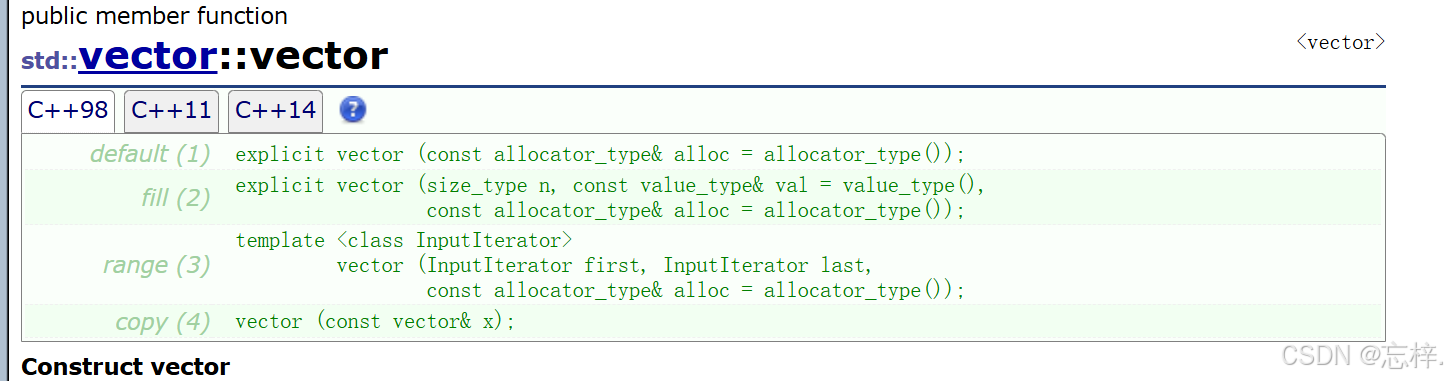The width and height of the screenshot is (1448, 381).
Task: Click the std:: prefix in title
Action: tap(50, 60)
